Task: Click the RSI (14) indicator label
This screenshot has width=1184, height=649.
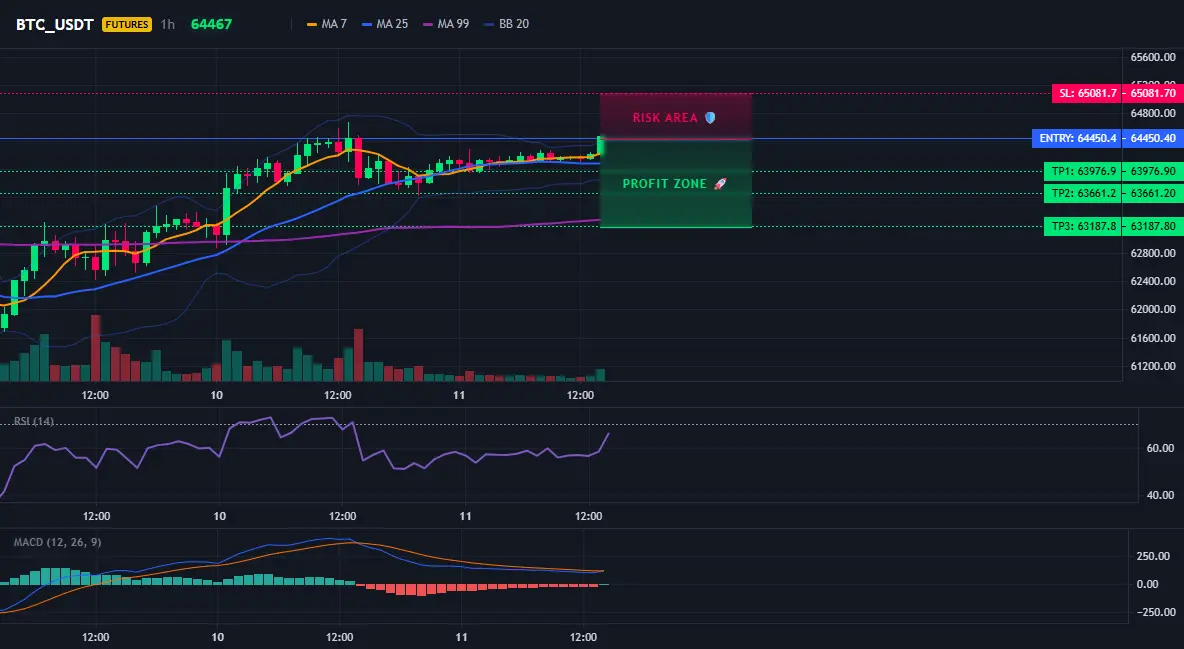Action: pyautogui.click(x=34, y=421)
